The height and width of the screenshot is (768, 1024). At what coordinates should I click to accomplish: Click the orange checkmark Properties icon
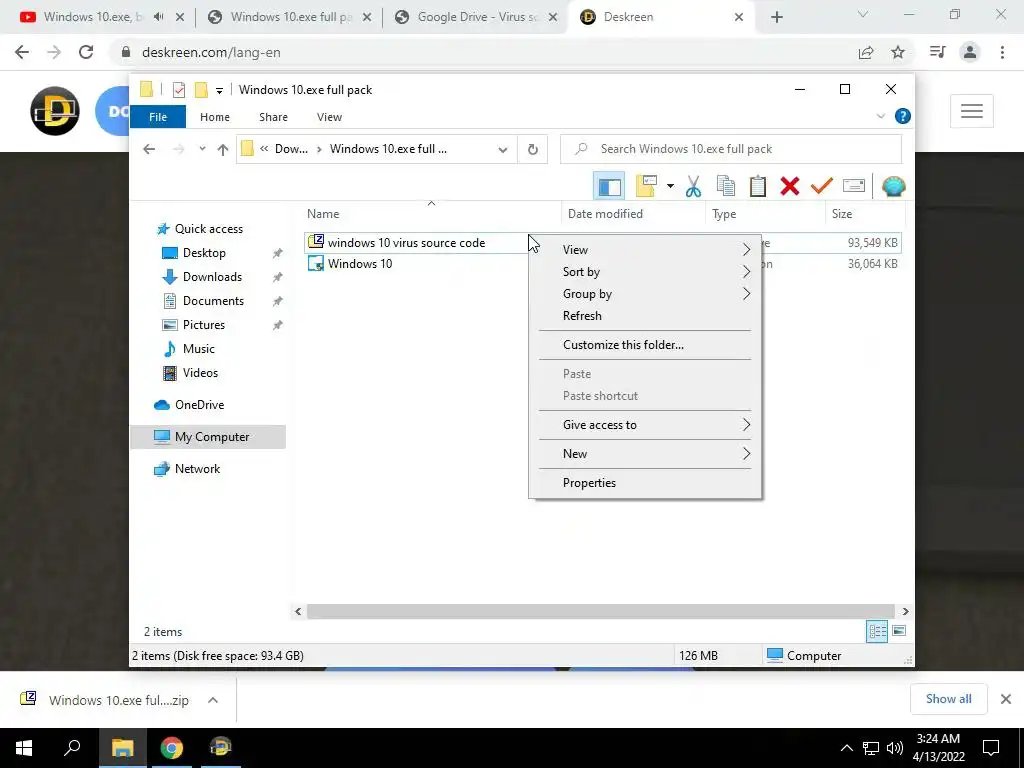822,187
